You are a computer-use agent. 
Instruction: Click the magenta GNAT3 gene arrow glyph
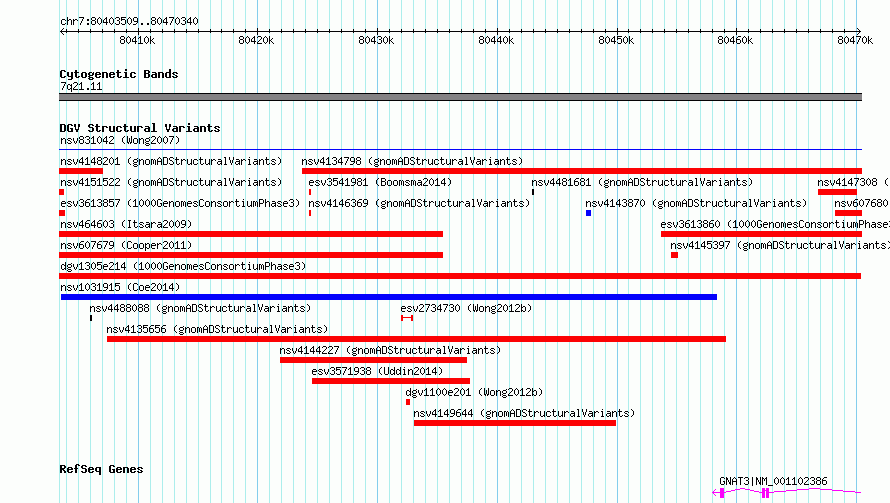click(787, 492)
